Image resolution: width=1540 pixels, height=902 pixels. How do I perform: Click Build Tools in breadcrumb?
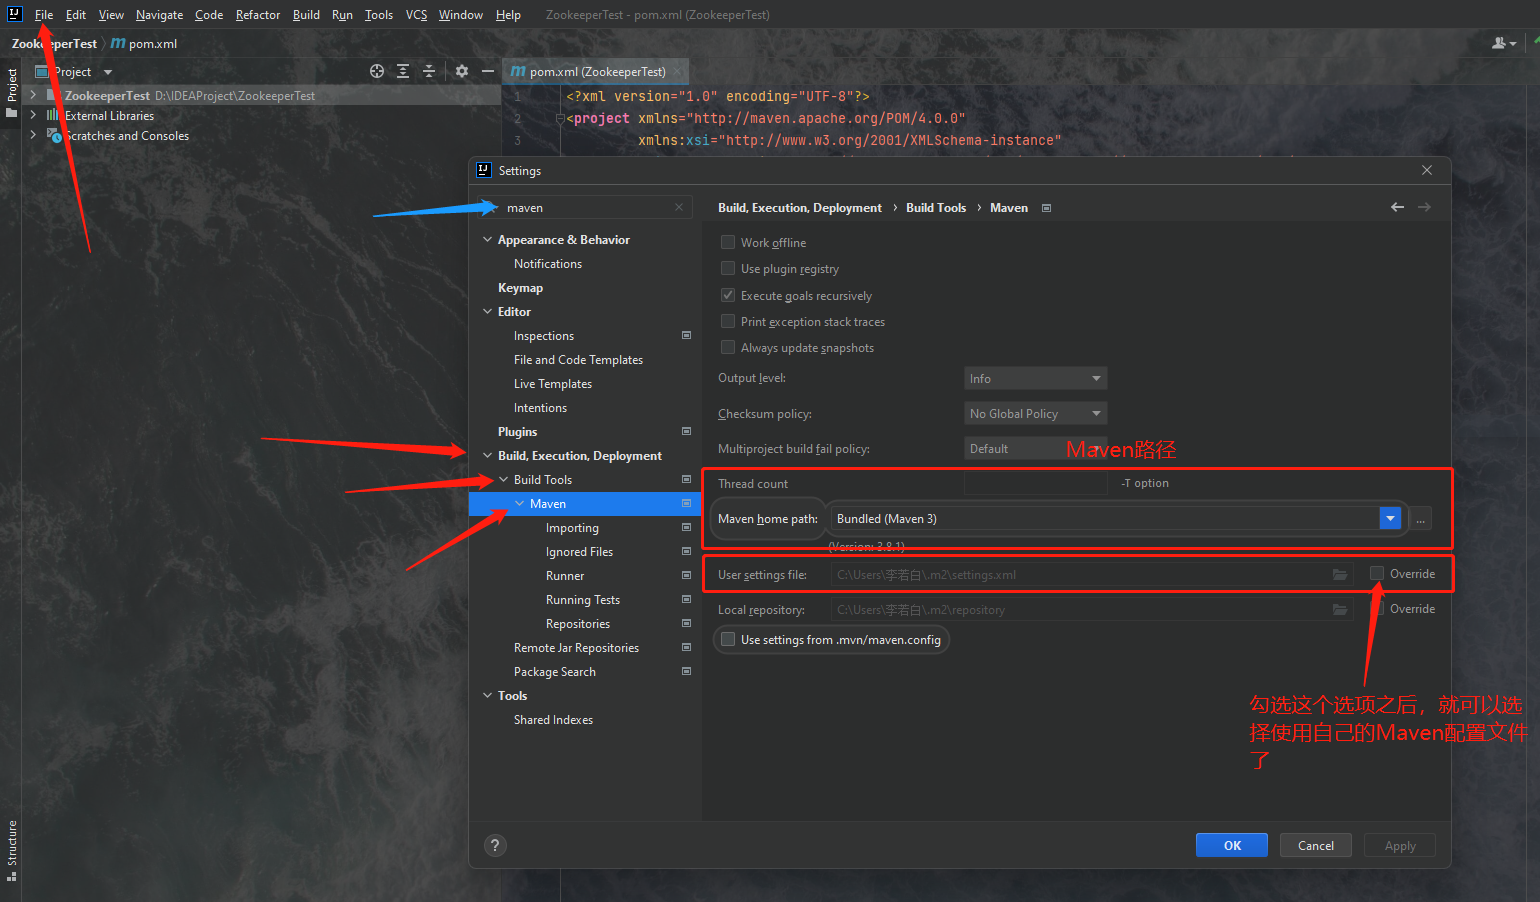936,208
